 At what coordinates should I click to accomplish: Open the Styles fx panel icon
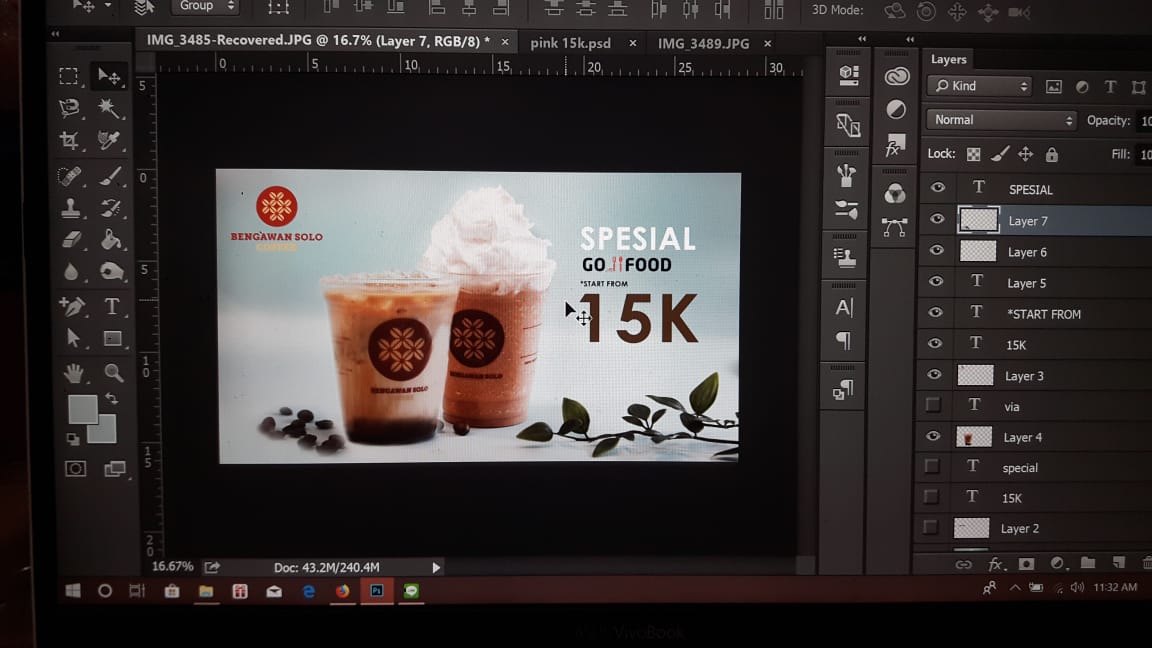click(x=895, y=146)
